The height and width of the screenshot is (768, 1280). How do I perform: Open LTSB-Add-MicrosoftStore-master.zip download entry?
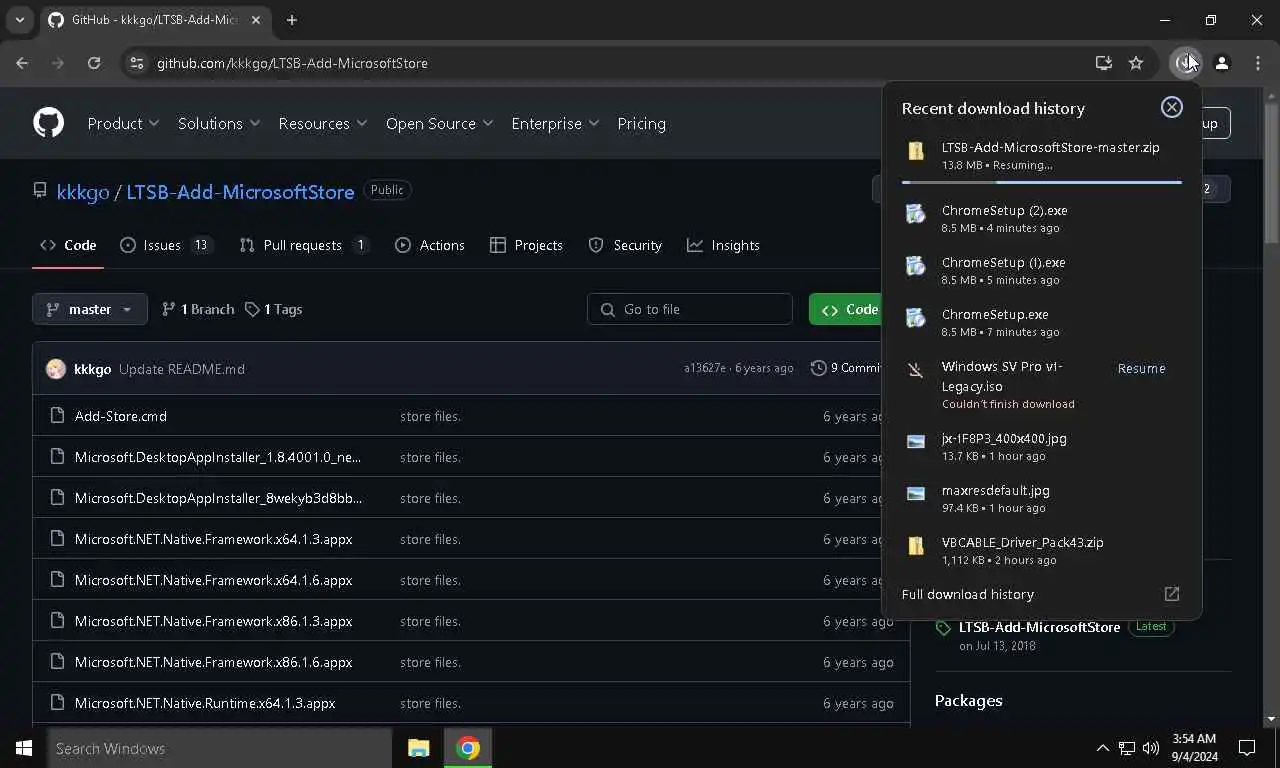coord(1042,155)
